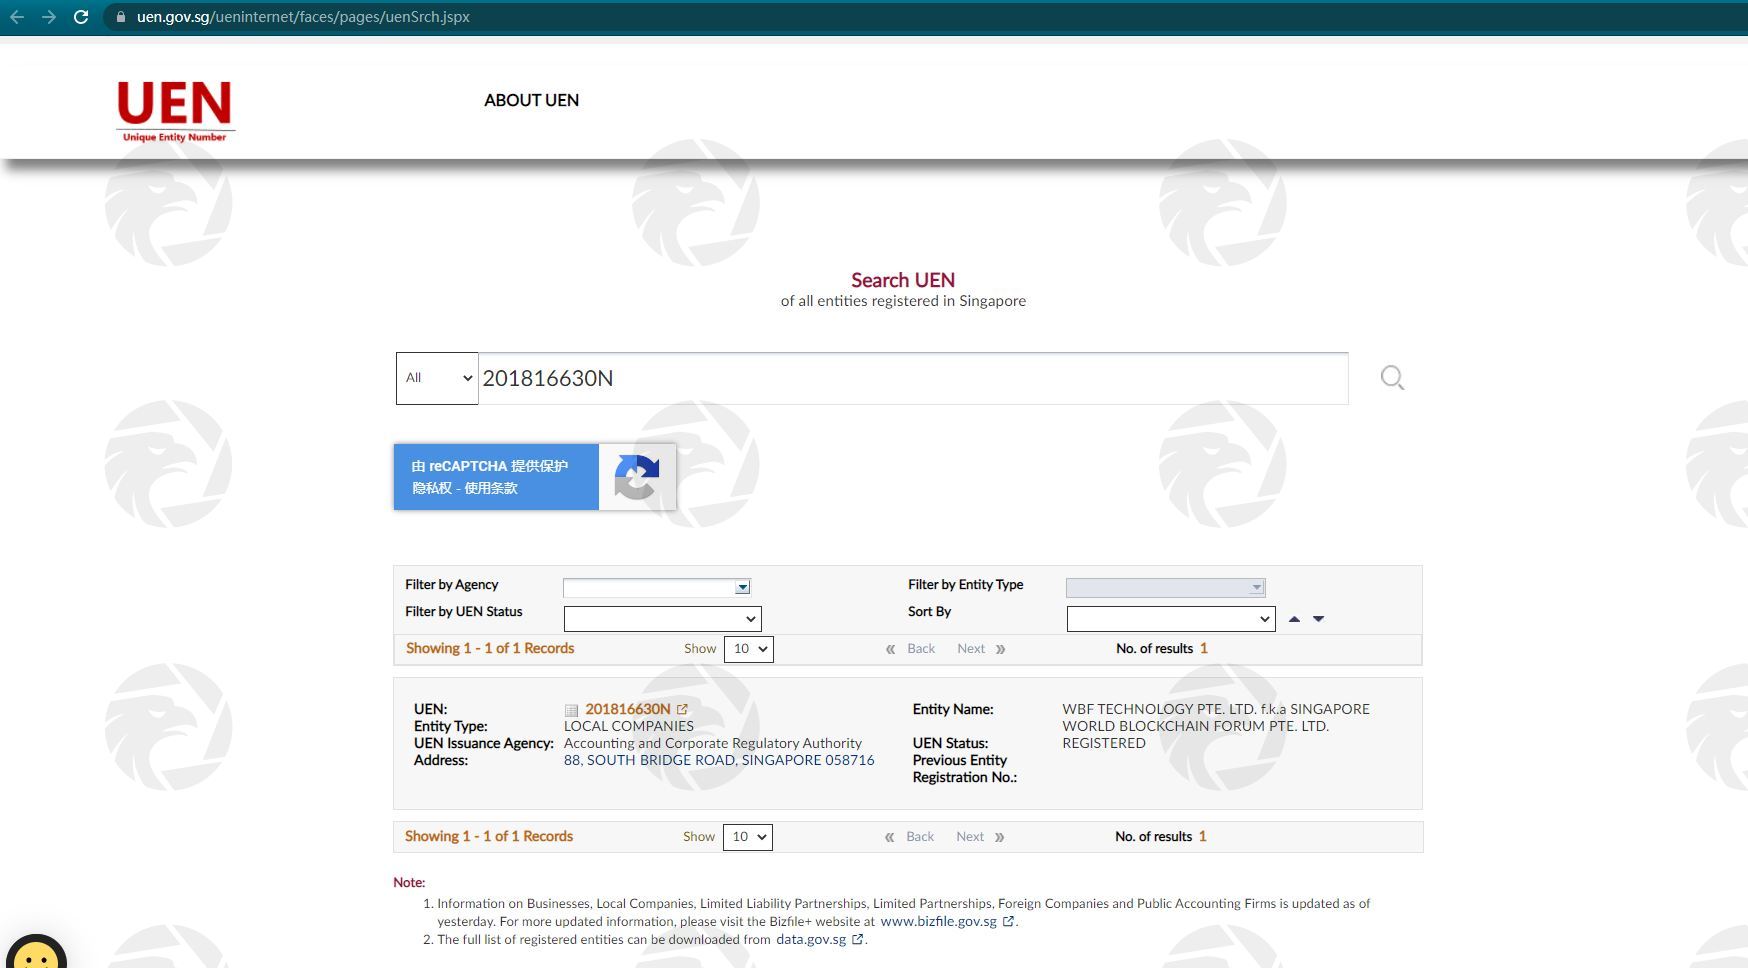Click entity name WBF TECHNOLOGY PTE. LTD.
This screenshot has height=968, width=1748.
click(x=1216, y=718)
